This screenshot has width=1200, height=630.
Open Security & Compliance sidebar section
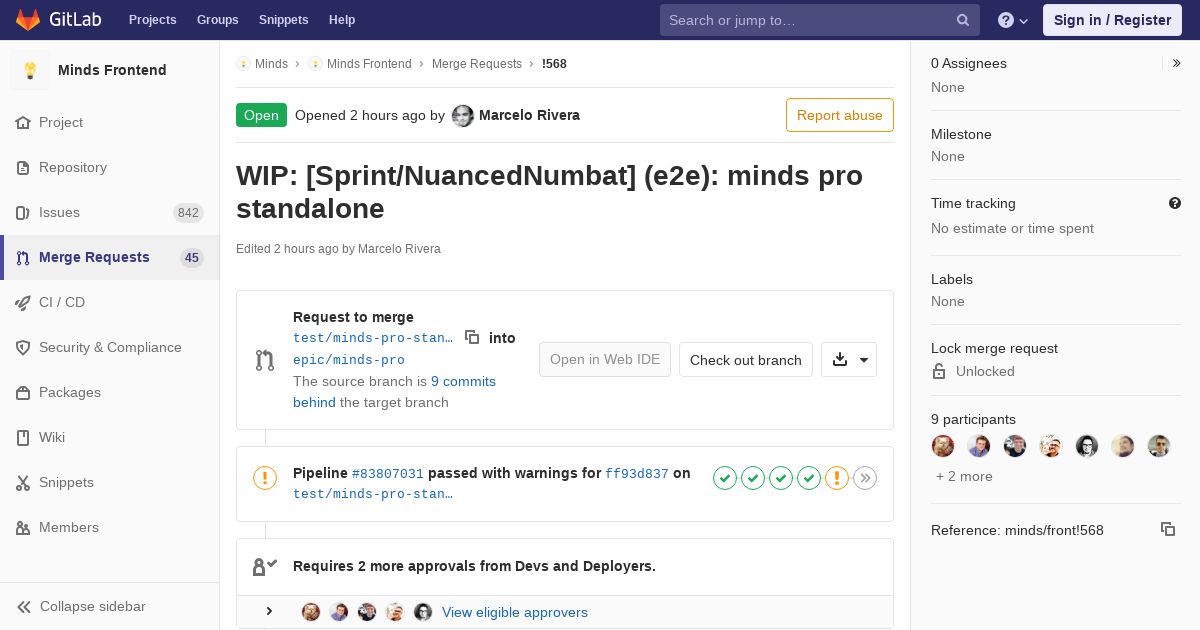coord(110,347)
